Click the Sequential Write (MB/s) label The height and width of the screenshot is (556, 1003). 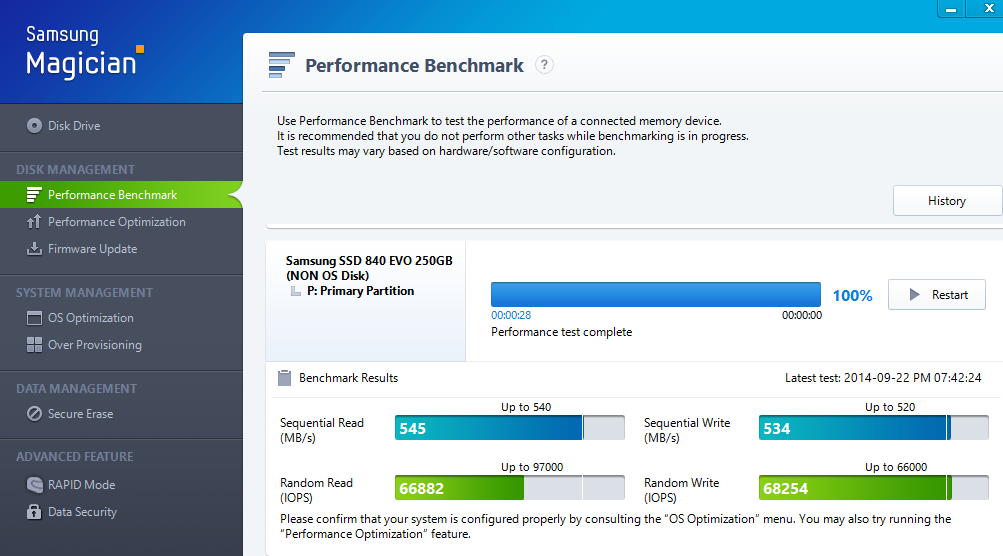[686, 430]
